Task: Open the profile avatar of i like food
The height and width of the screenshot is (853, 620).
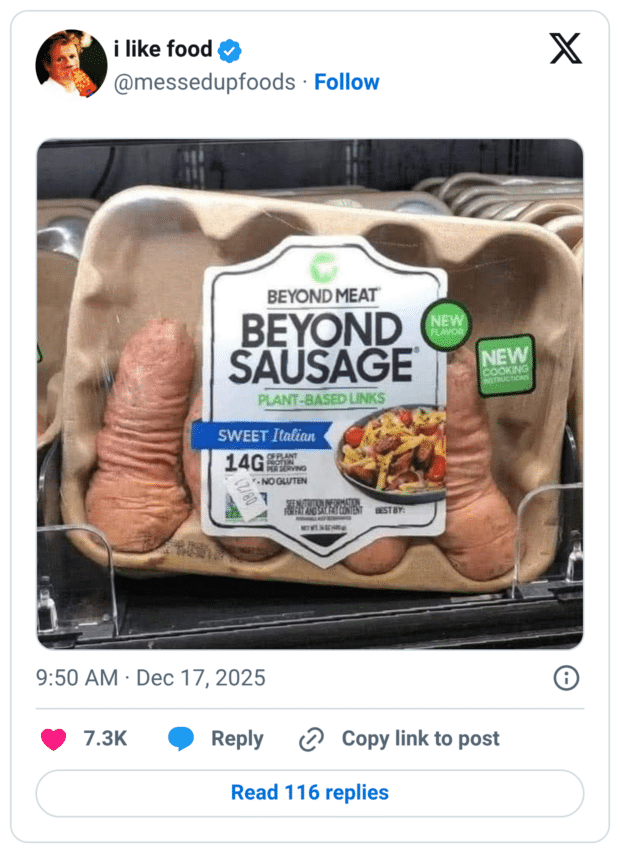Action: [x=71, y=64]
